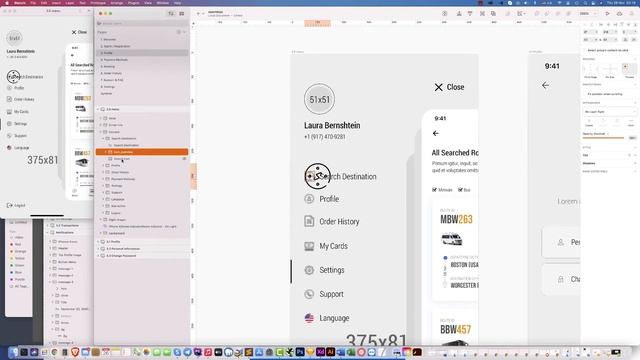Viewport: 640px width, 360px height.
Task: Open the cloud upload icon in the toolbar
Action: click(619, 13)
